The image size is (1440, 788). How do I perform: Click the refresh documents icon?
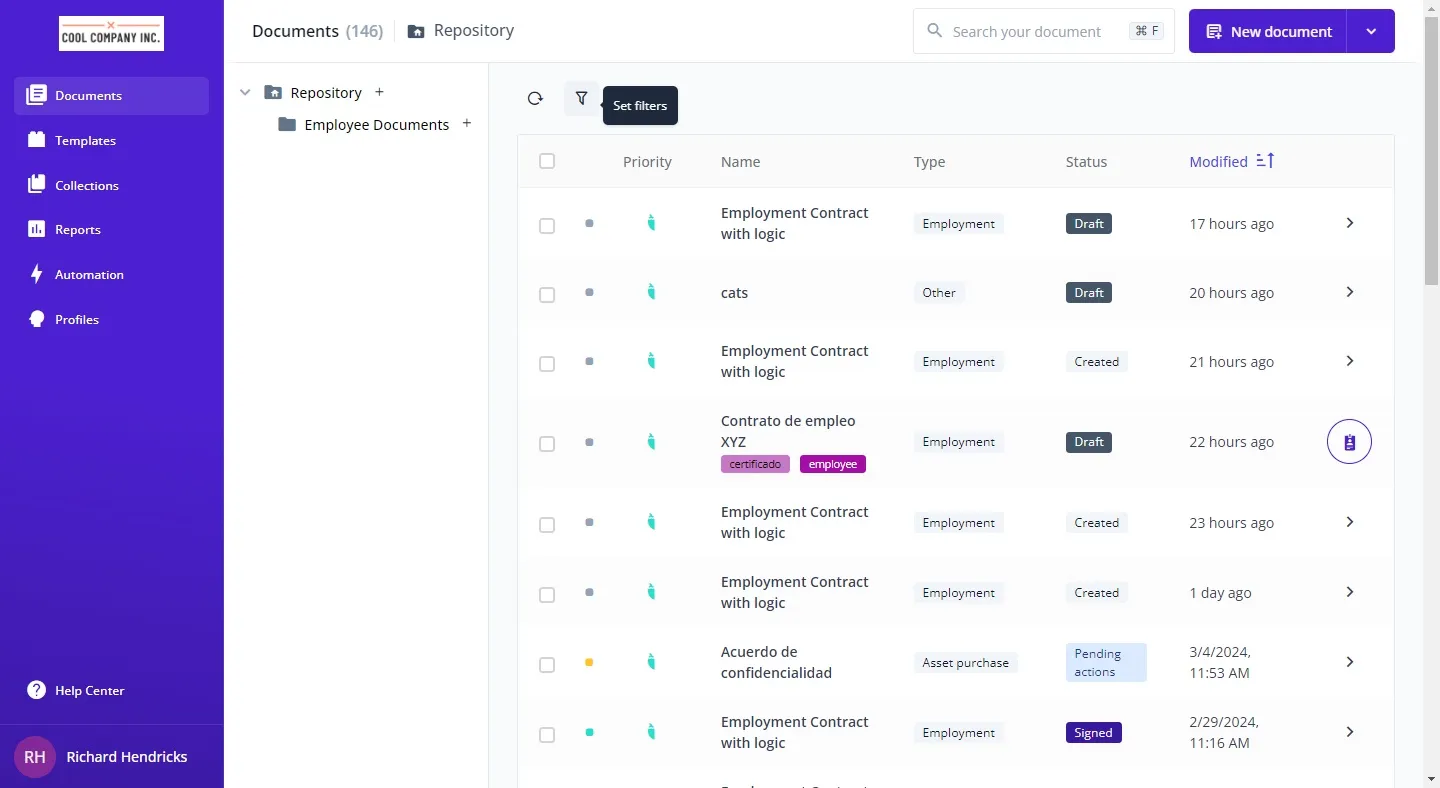(535, 98)
